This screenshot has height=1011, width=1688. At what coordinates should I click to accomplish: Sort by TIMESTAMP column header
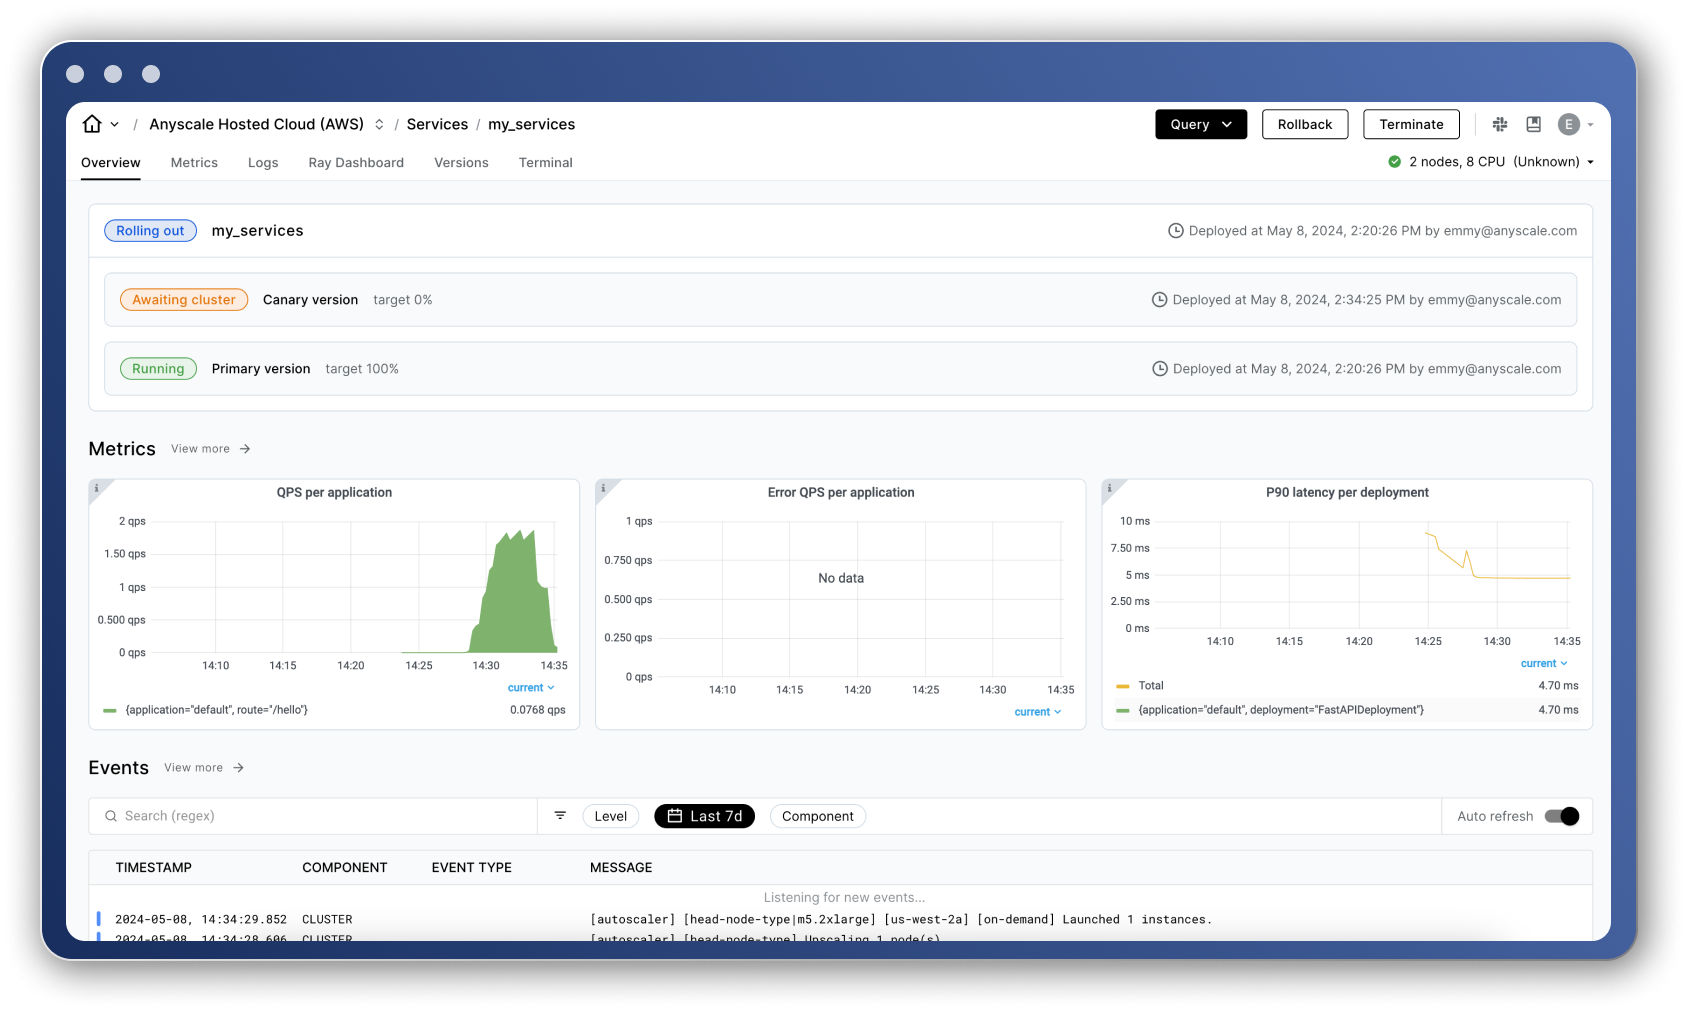click(x=153, y=868)
